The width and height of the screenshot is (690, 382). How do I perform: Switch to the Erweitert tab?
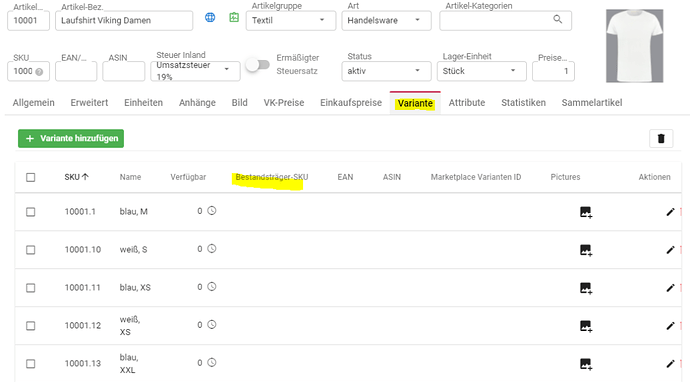(89, 103)
